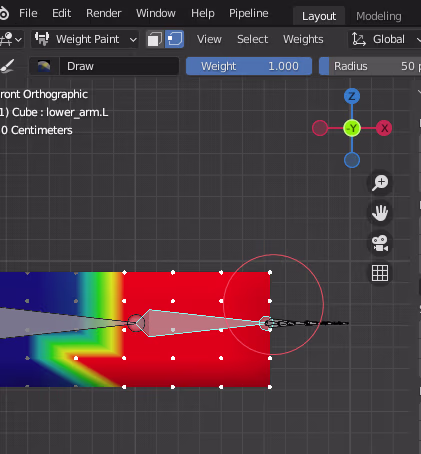Click the pan view hand icon
This screenshot has height=454, width=421.
click(x=380, y=213)
